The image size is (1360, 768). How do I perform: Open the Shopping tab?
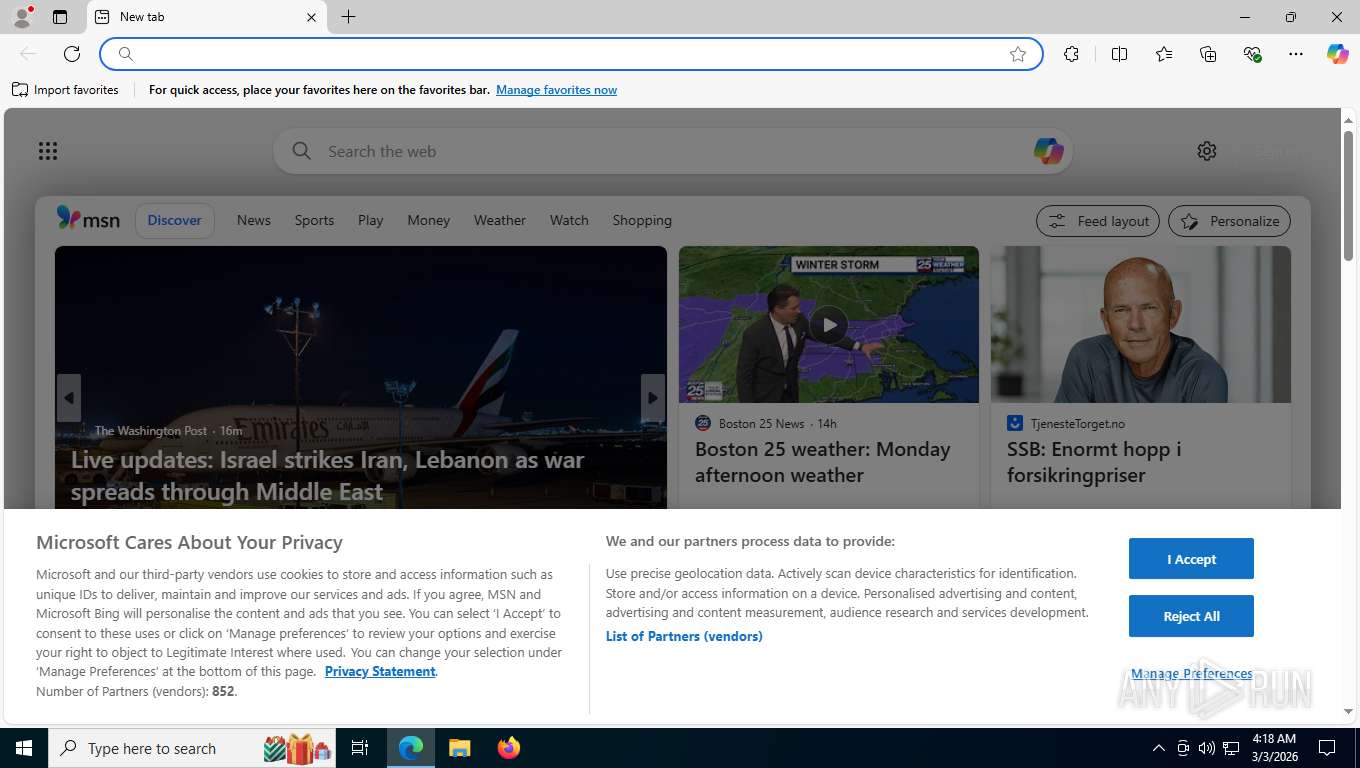[642, 220]
